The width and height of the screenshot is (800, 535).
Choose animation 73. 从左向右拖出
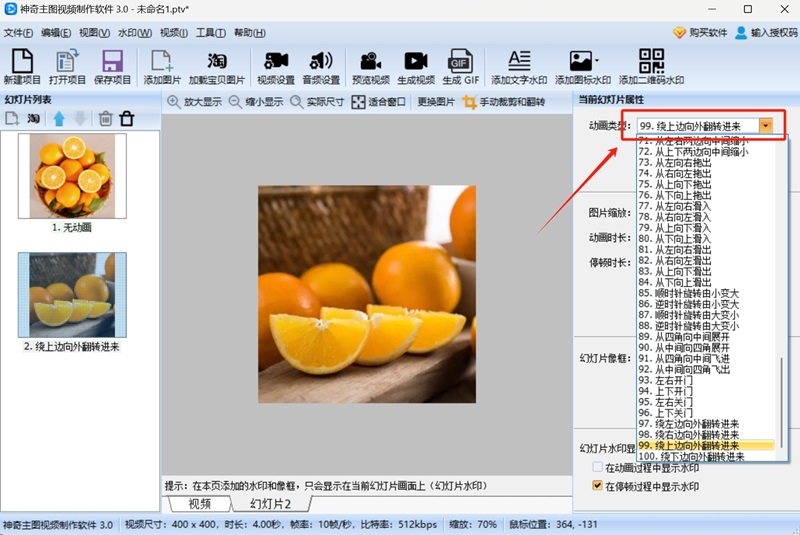(x=674, y=163)
